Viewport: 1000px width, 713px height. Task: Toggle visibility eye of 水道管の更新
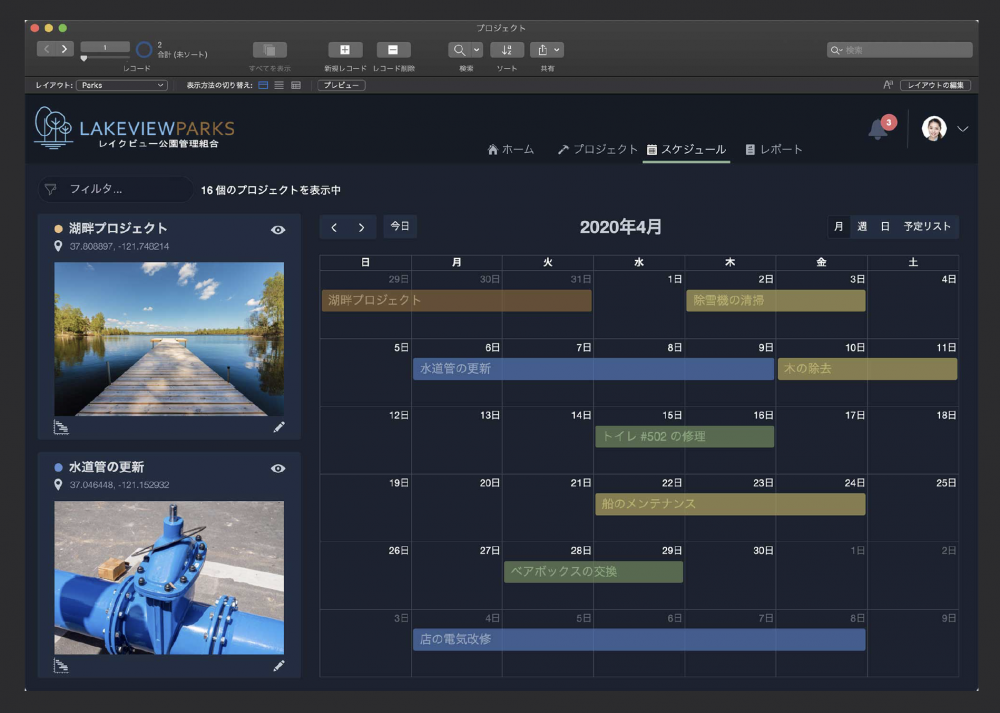click(278, 468)
